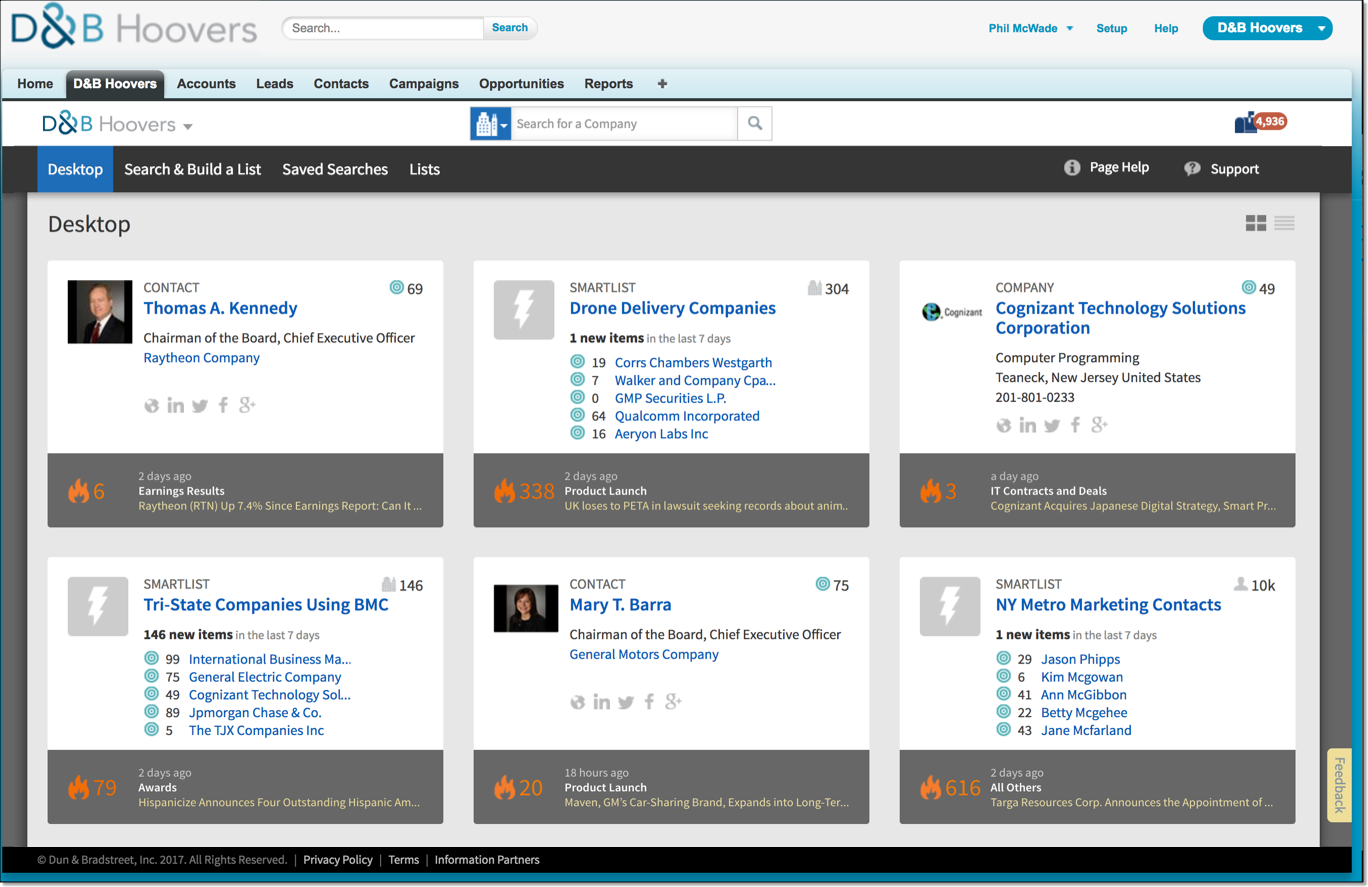Open Twitter icon on Thomas A. Kennedy card
Image resolution: width=1368 pixels, height=887 pixels.
point(200,405)
